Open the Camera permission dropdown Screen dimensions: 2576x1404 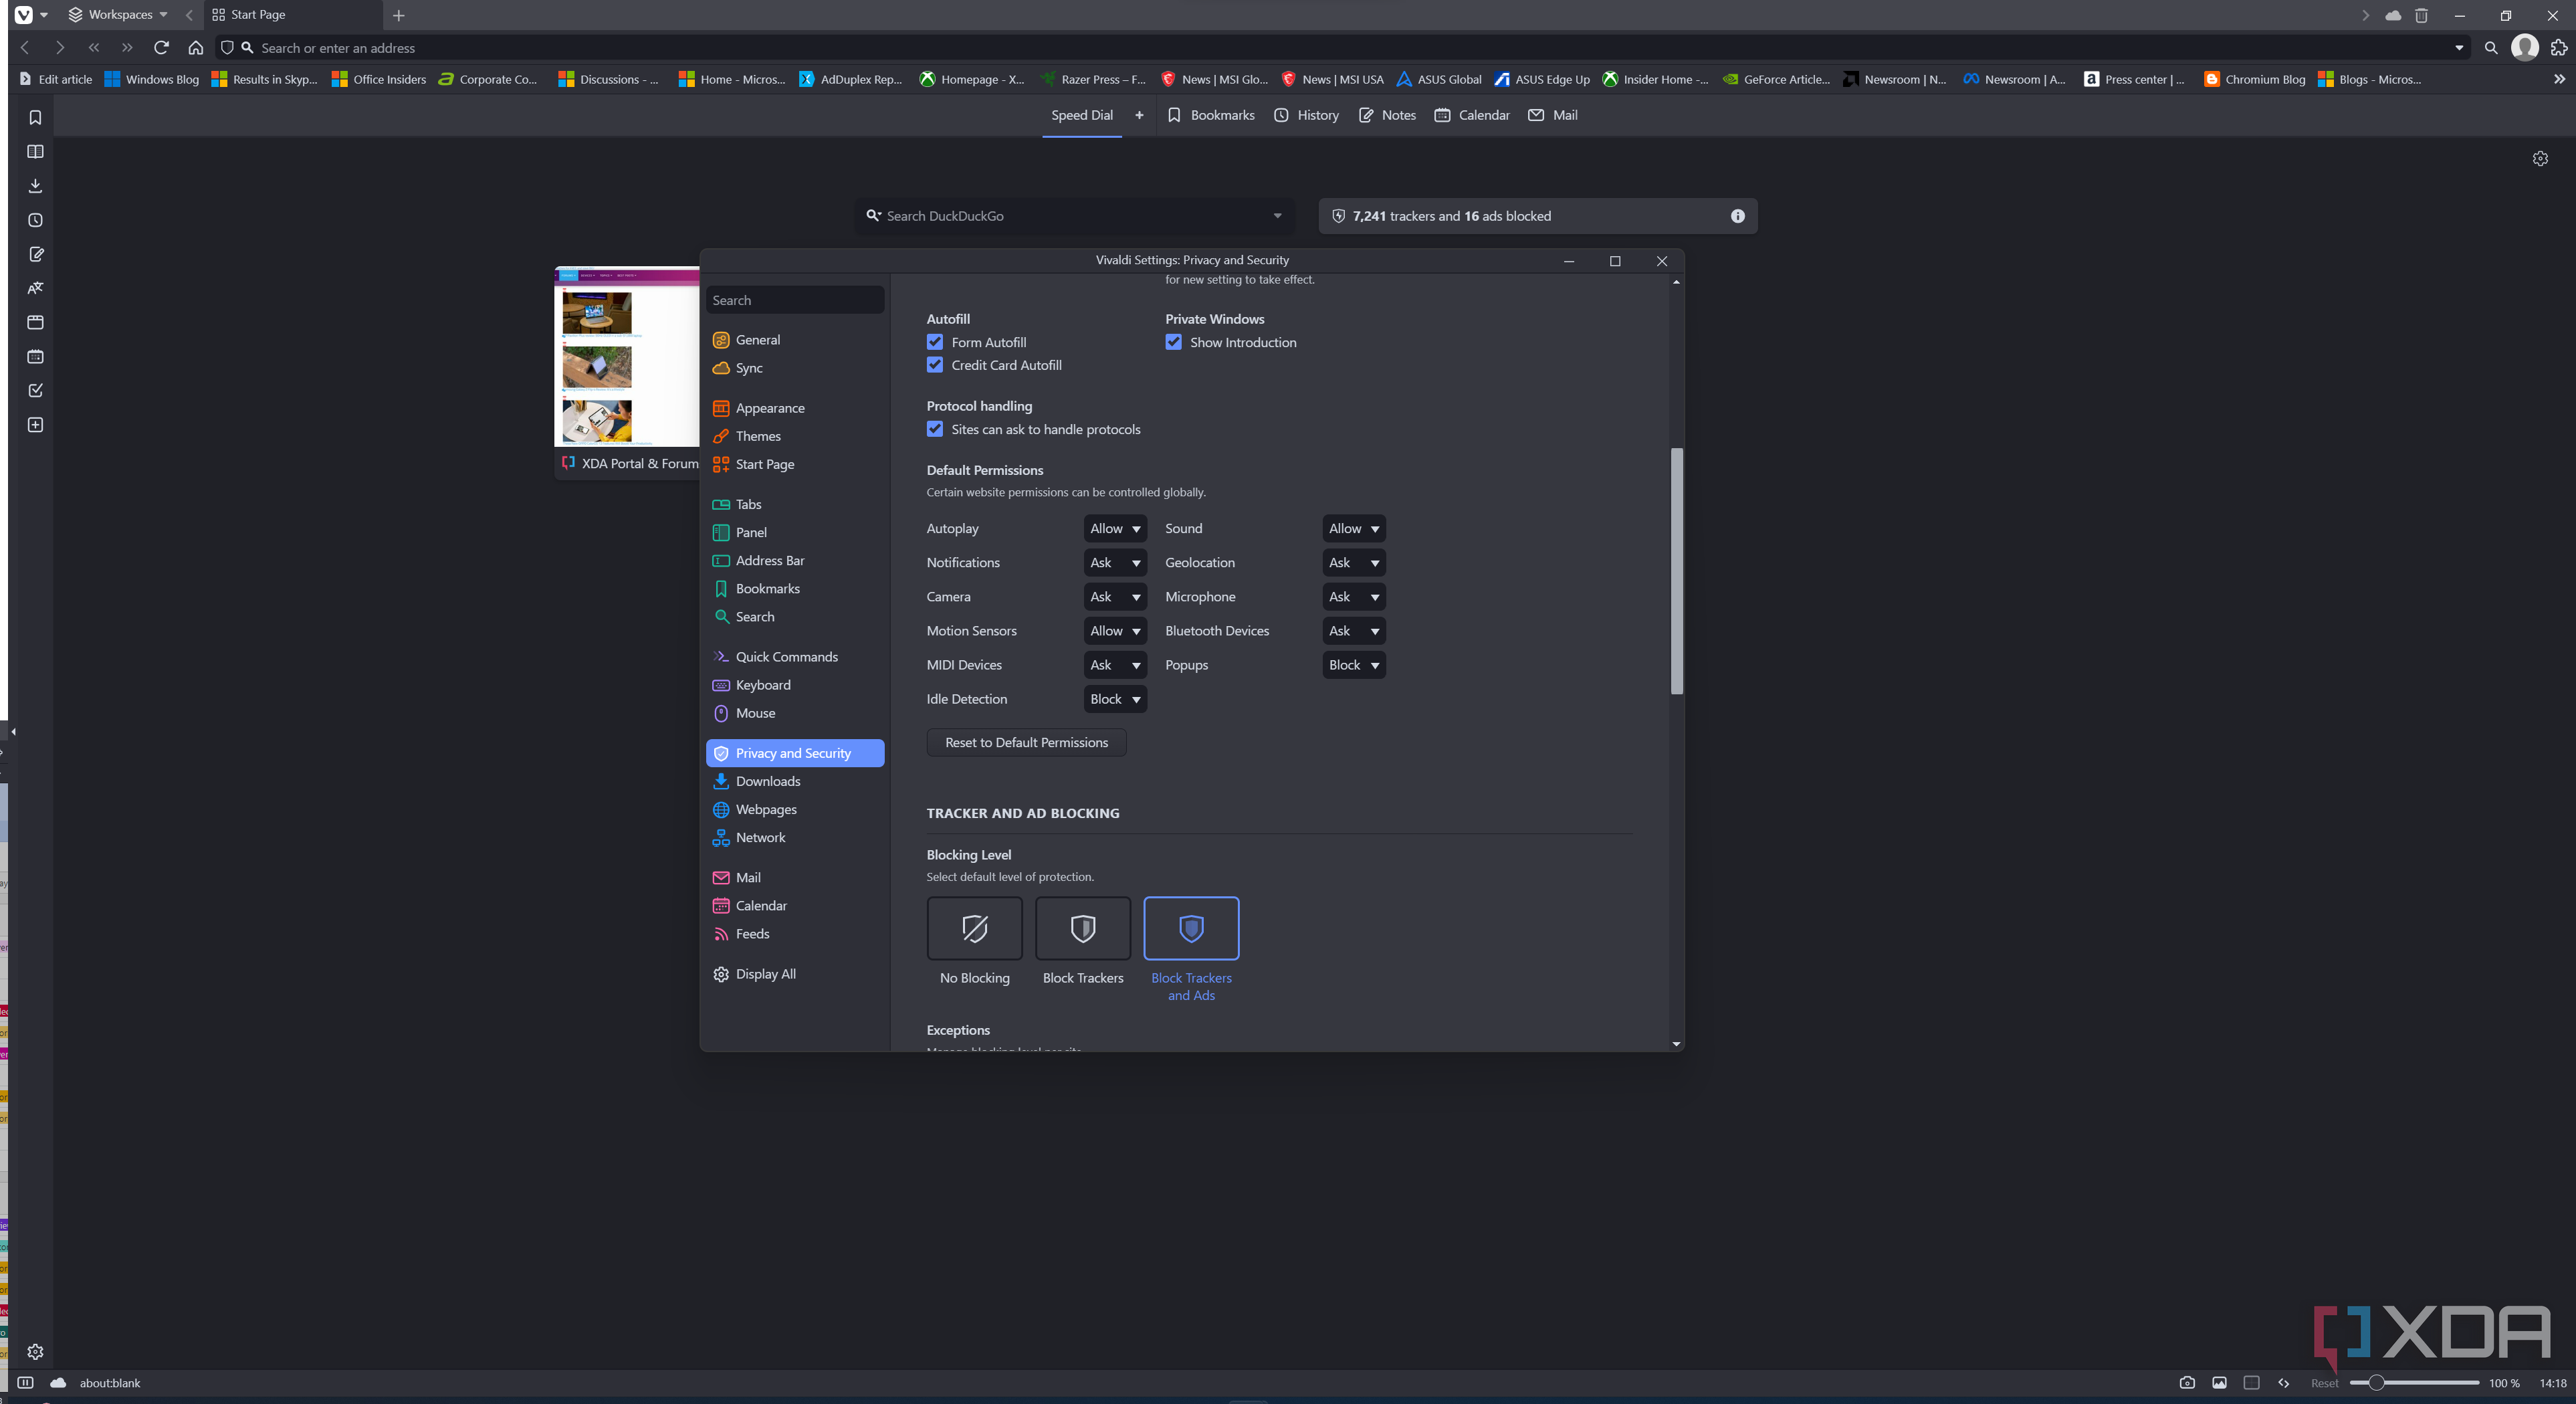(1115, 597)
